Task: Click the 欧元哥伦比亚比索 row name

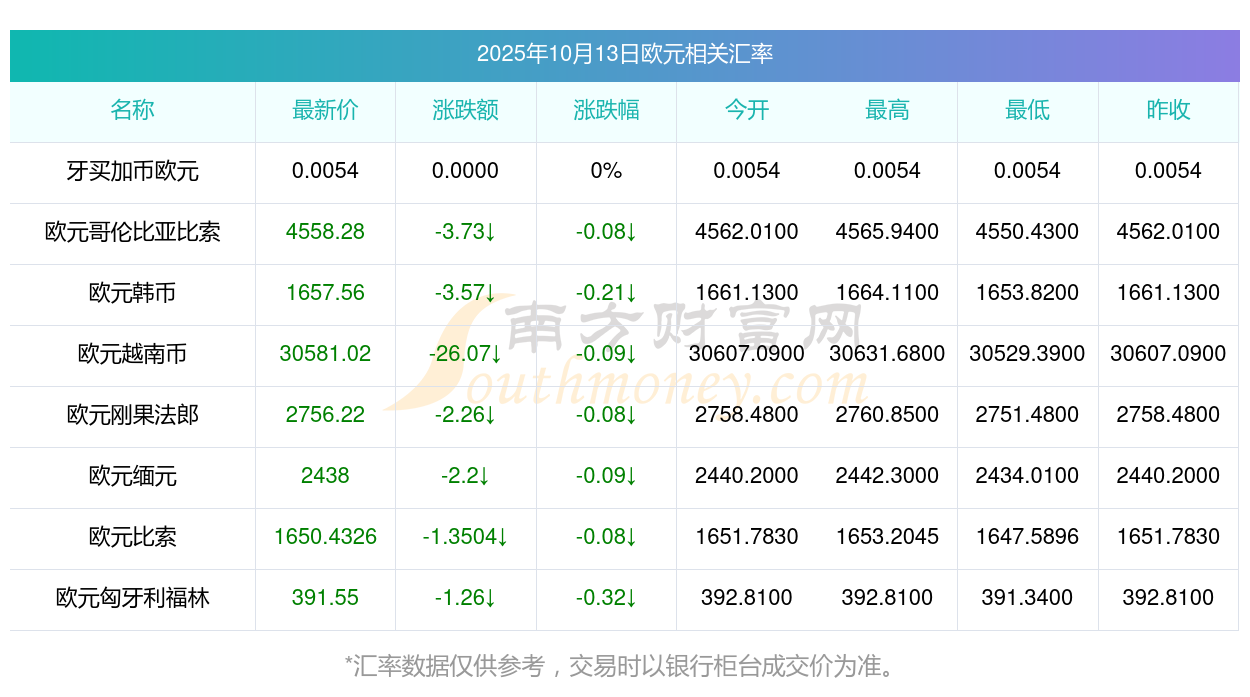Action: click(132, 232)
